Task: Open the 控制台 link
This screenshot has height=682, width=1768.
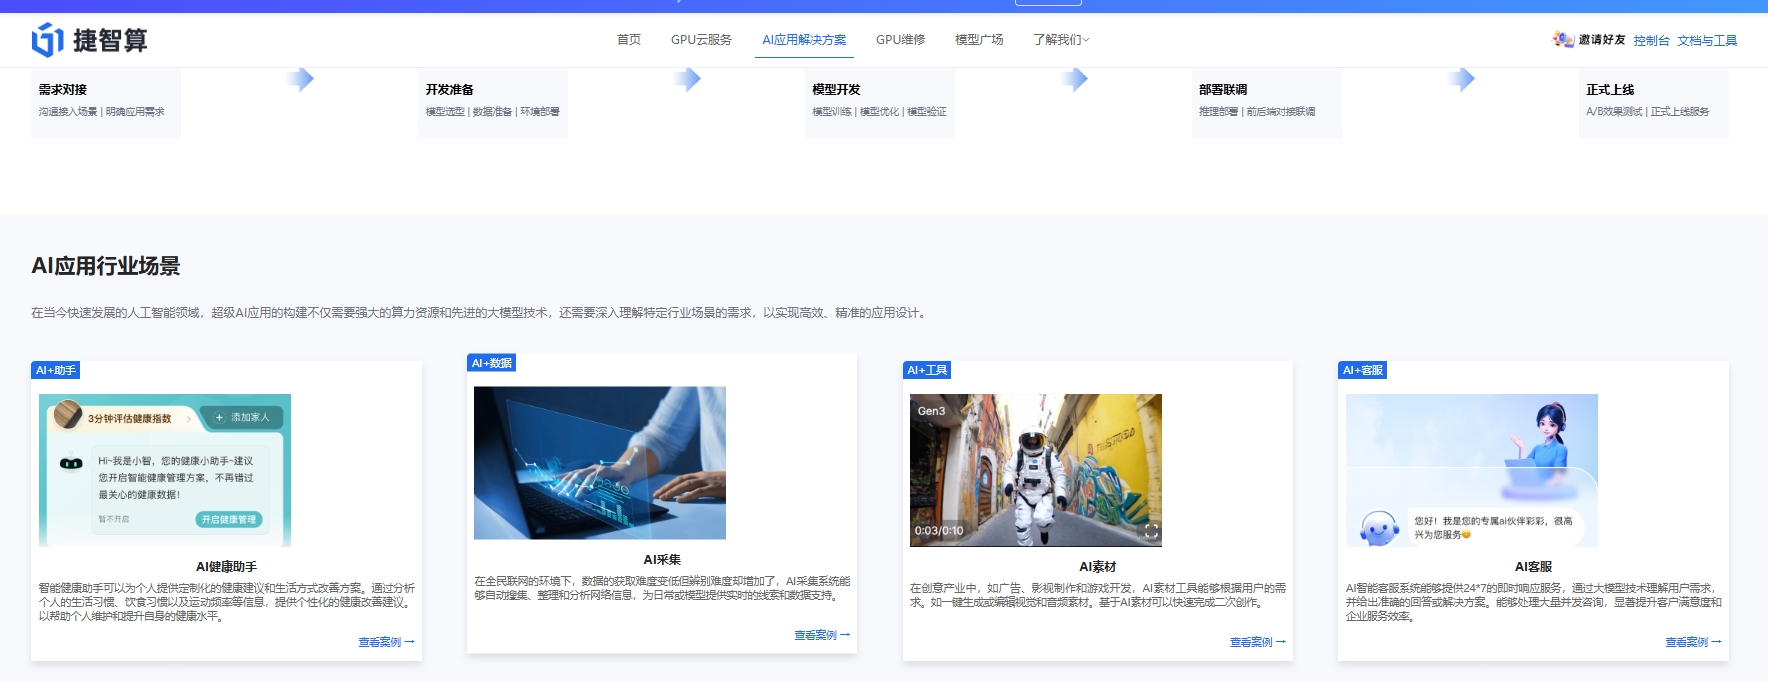Action: click(1651, 41)
